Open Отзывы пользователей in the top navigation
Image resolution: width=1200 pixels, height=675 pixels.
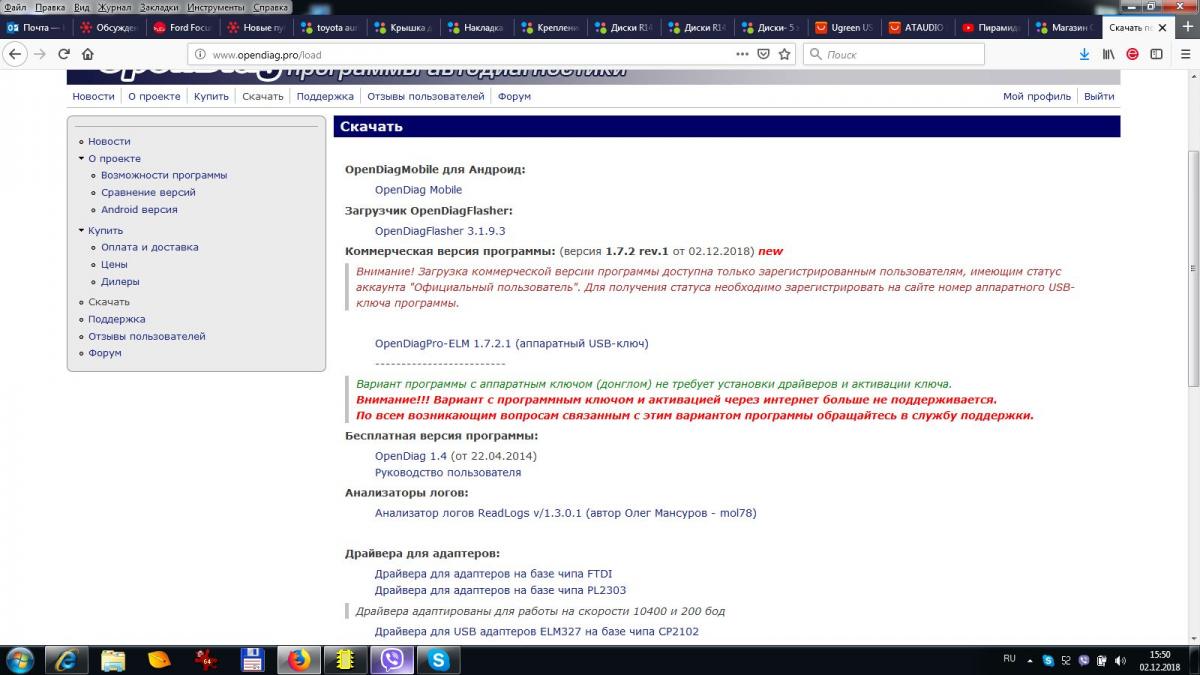coord(426,96)
